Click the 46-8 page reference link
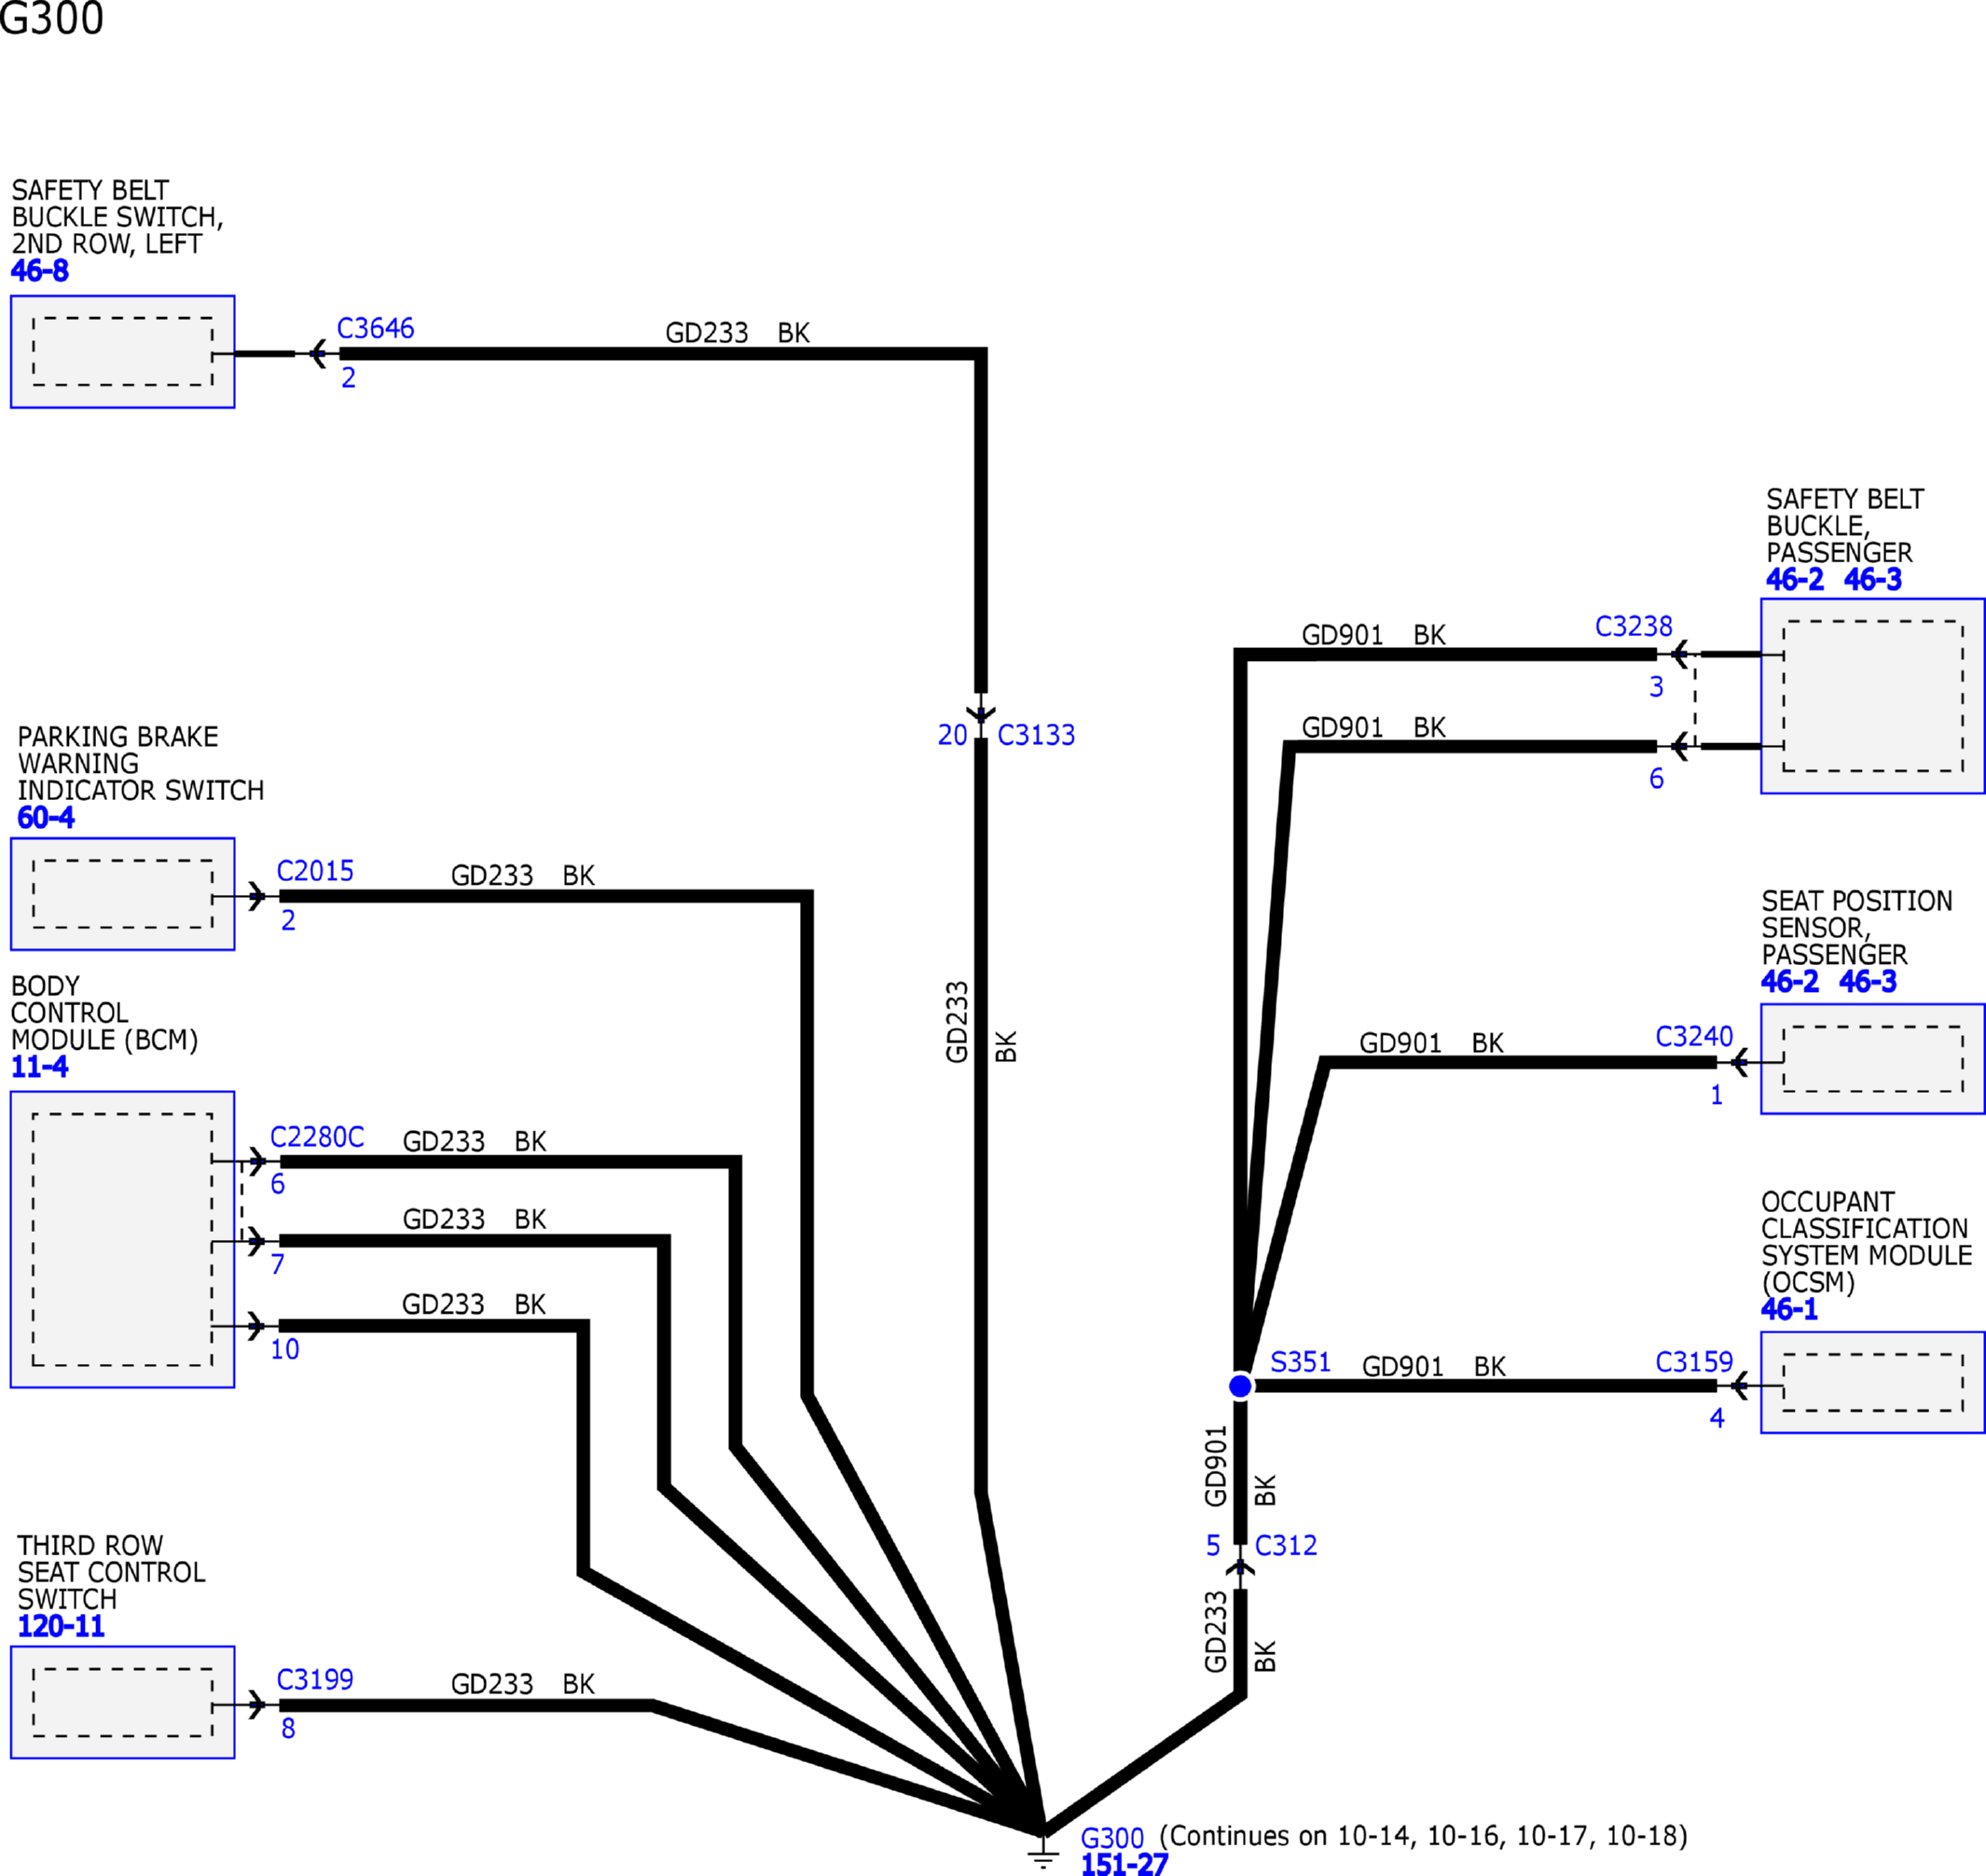 point(40,271)
